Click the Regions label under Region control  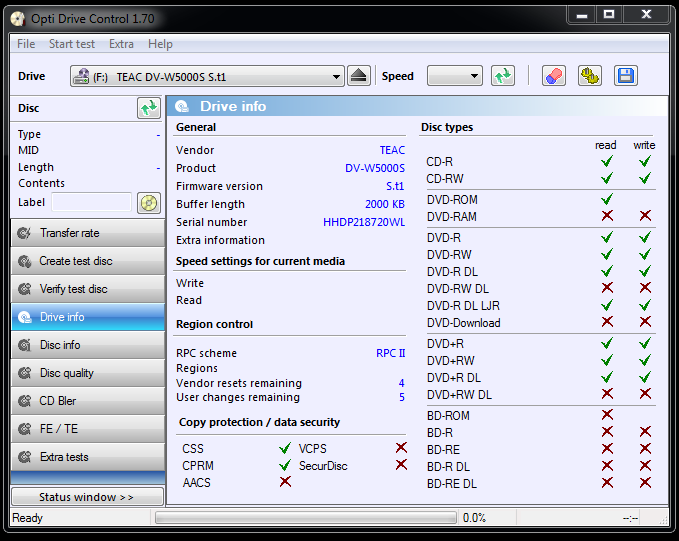click(197, 368)
